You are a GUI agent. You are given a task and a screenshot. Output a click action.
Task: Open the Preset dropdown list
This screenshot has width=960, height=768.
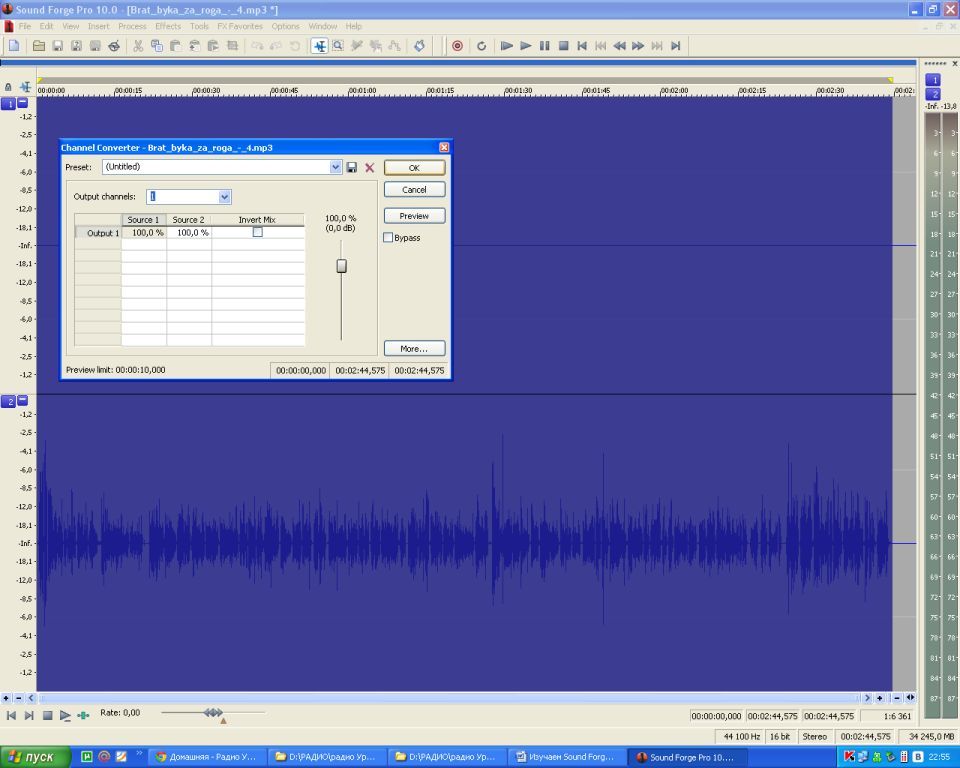pyautogui.click(x=336, y=167)
